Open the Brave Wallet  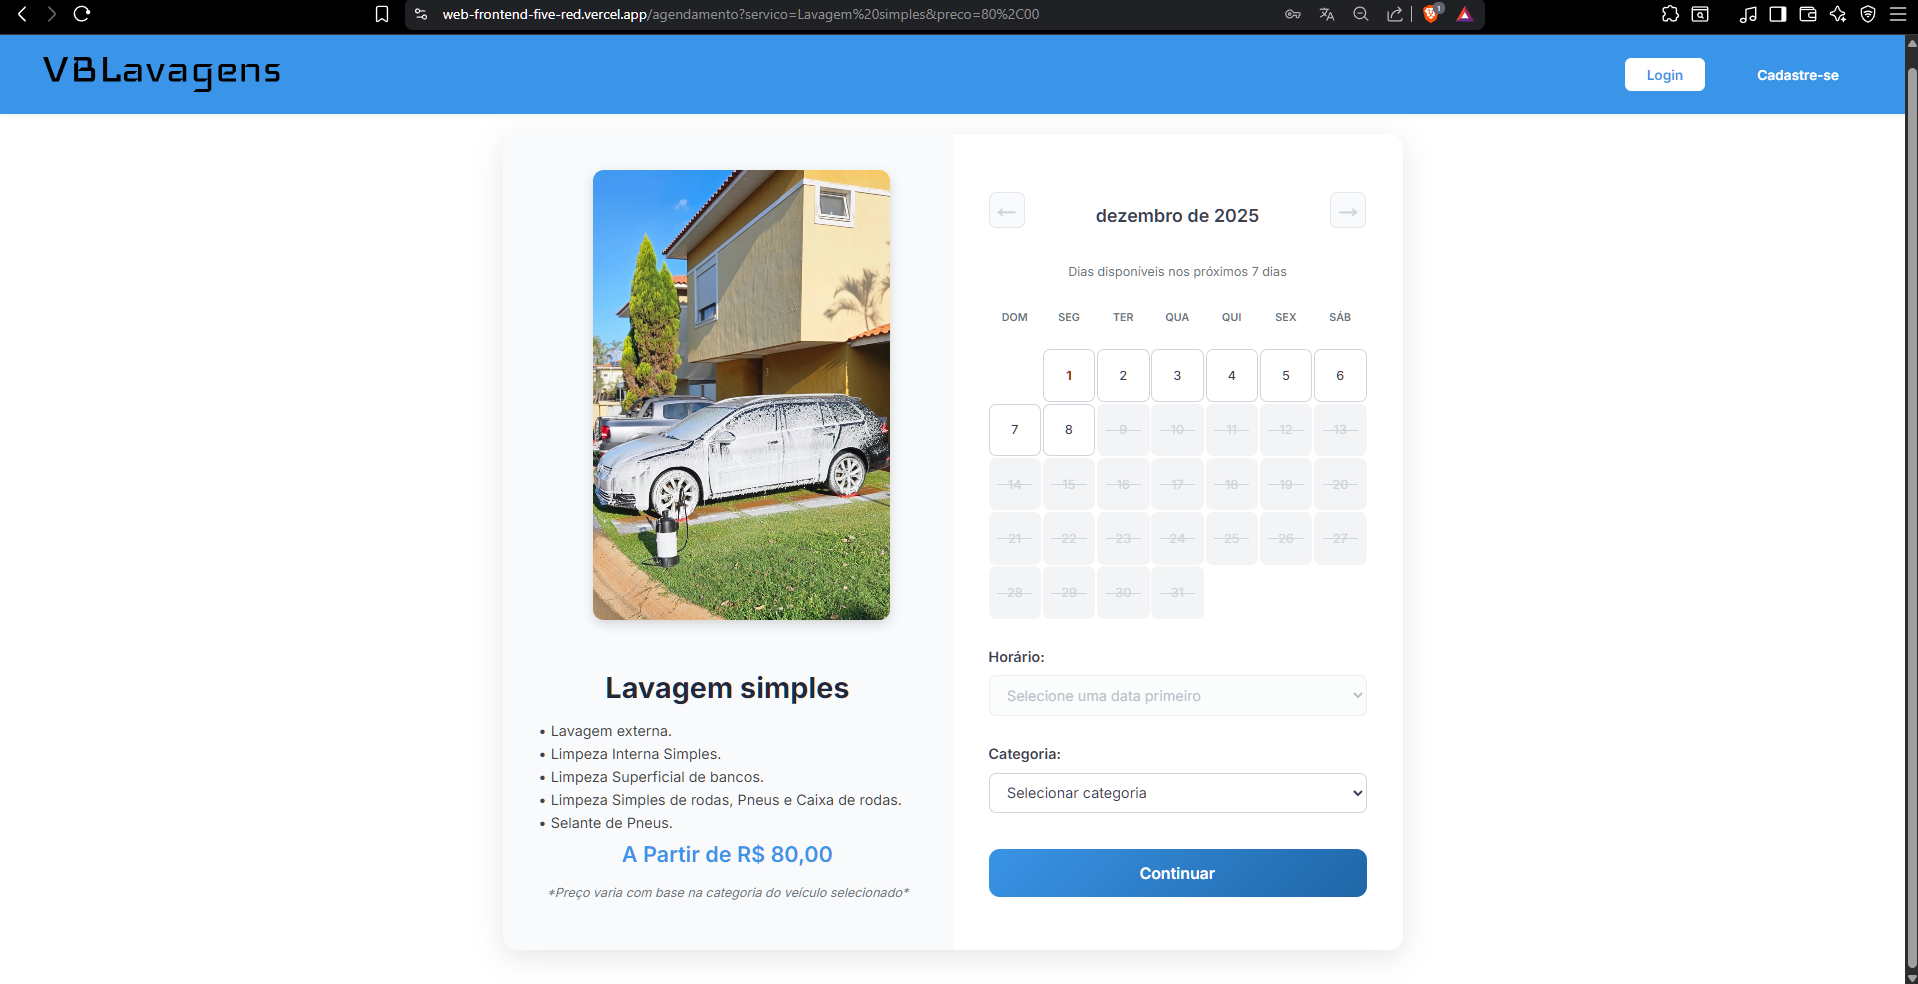click(x=1808, y=14)
